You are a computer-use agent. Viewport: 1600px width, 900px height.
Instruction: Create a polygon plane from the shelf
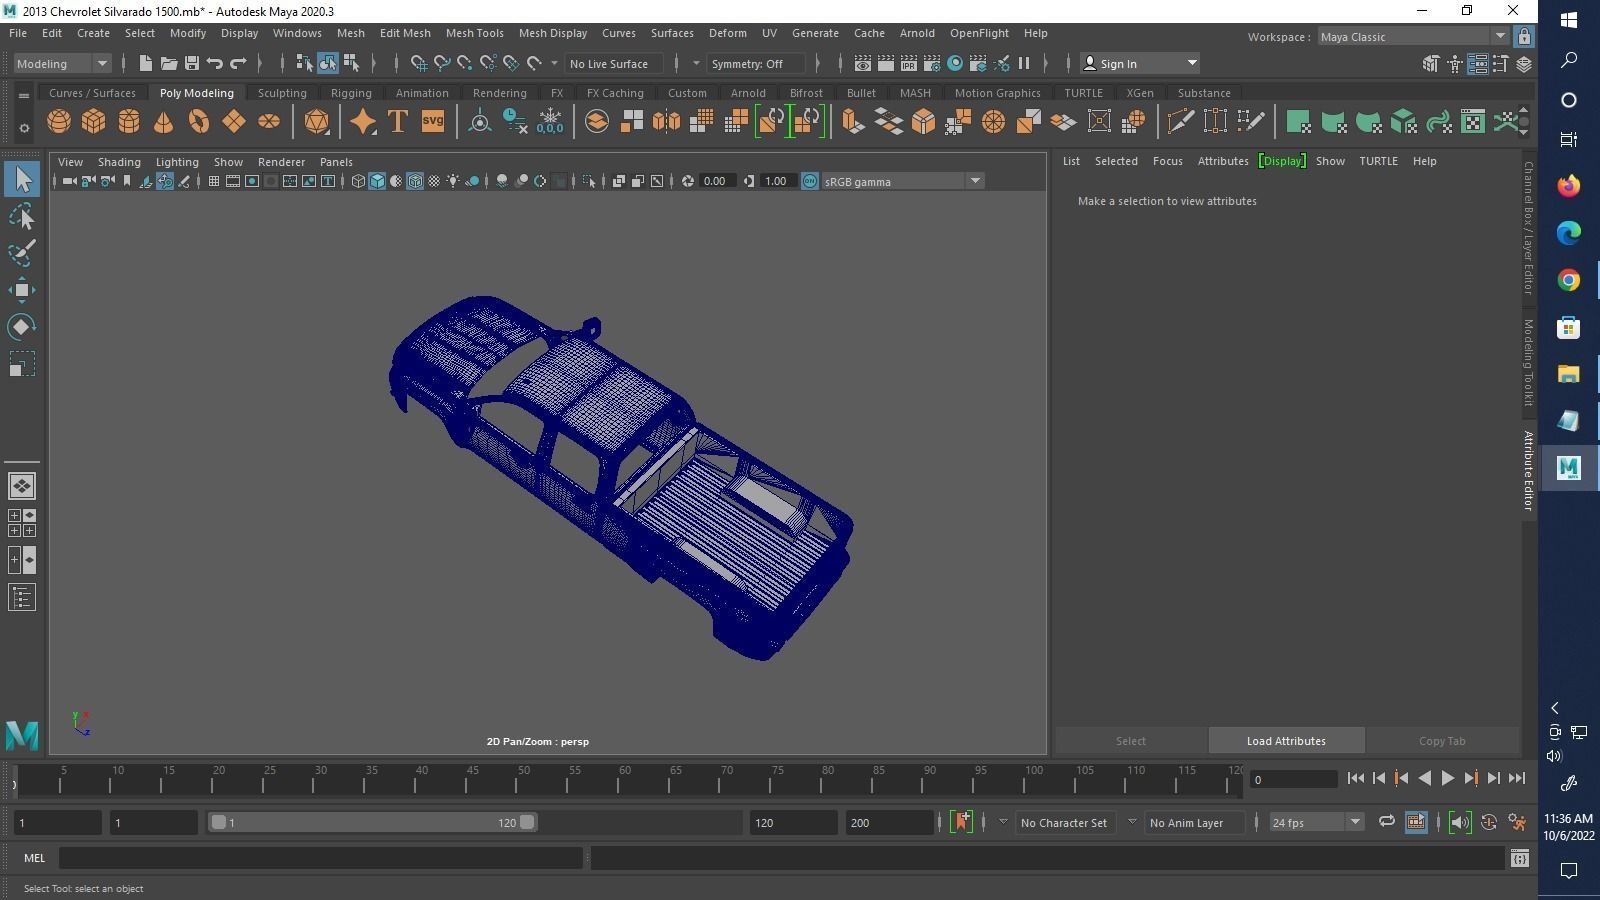pyautogui.click(x=234, y=122)
